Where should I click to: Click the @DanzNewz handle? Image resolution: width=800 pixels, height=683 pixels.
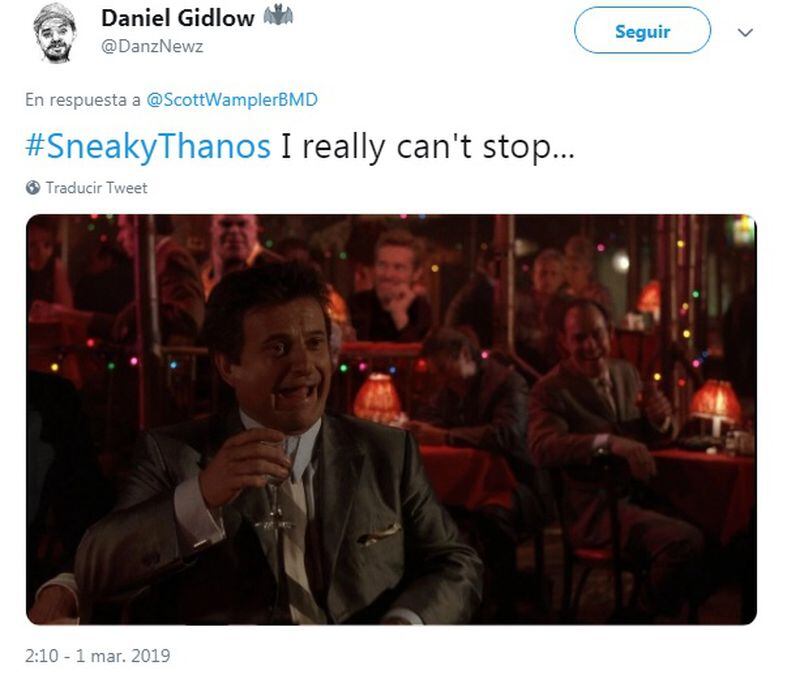point(152,46)
